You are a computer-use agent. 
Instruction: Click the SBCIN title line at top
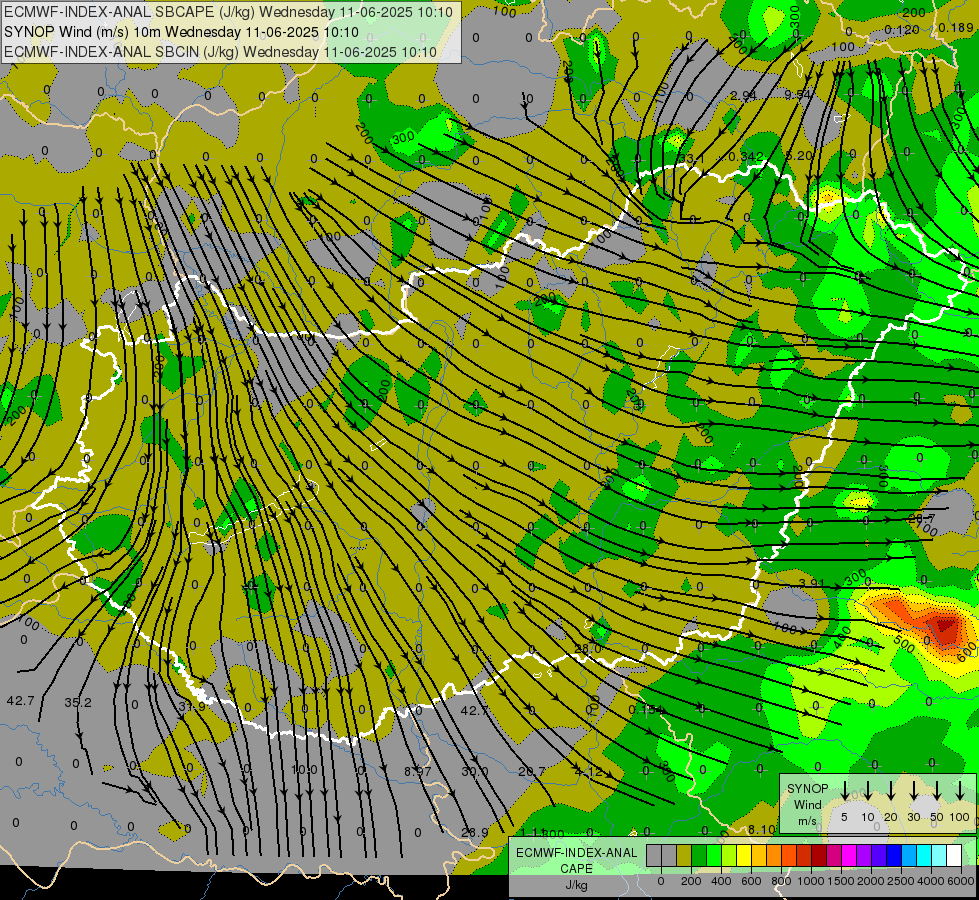(x=220, y=52)
